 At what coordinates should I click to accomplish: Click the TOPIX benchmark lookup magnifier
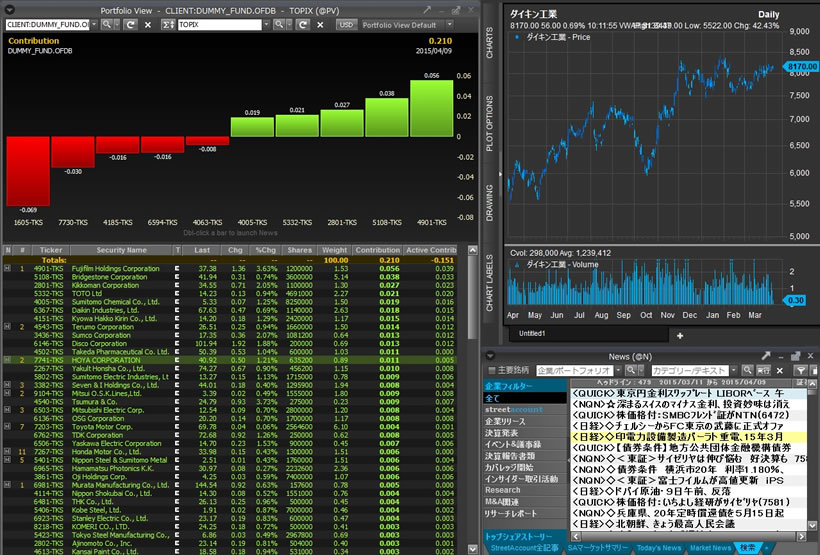[279, 25]
